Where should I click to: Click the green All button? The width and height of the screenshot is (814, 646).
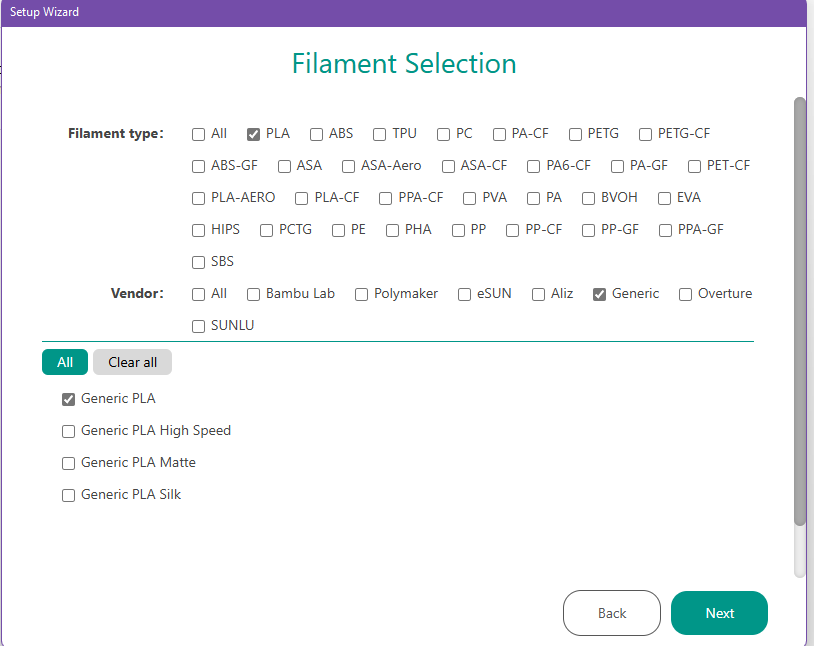click(65, 362)
